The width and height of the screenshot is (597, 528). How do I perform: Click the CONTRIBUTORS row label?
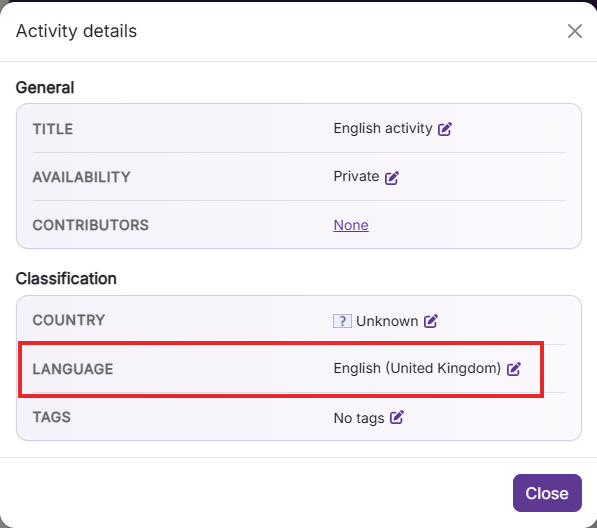click(x=90, y=225)
